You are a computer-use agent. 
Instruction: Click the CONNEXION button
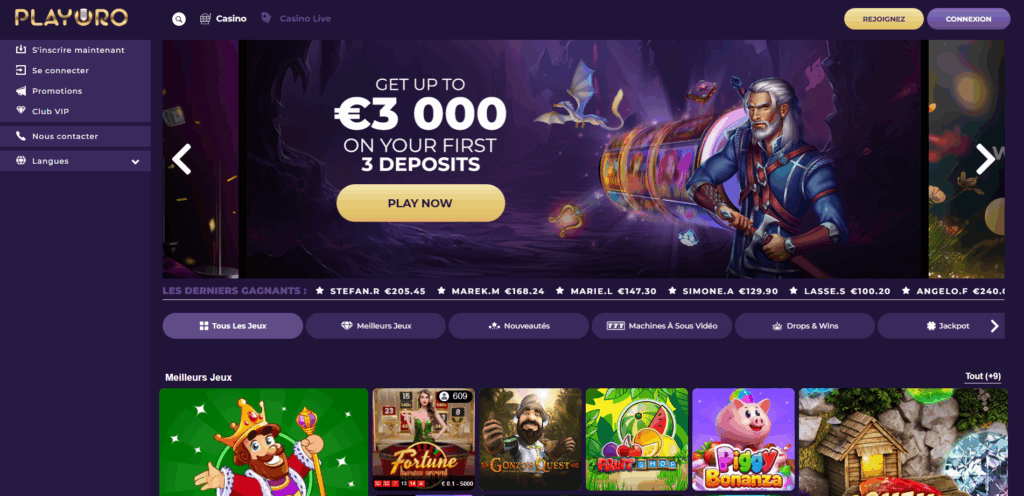pyautogui.click(x=968, y=19)
